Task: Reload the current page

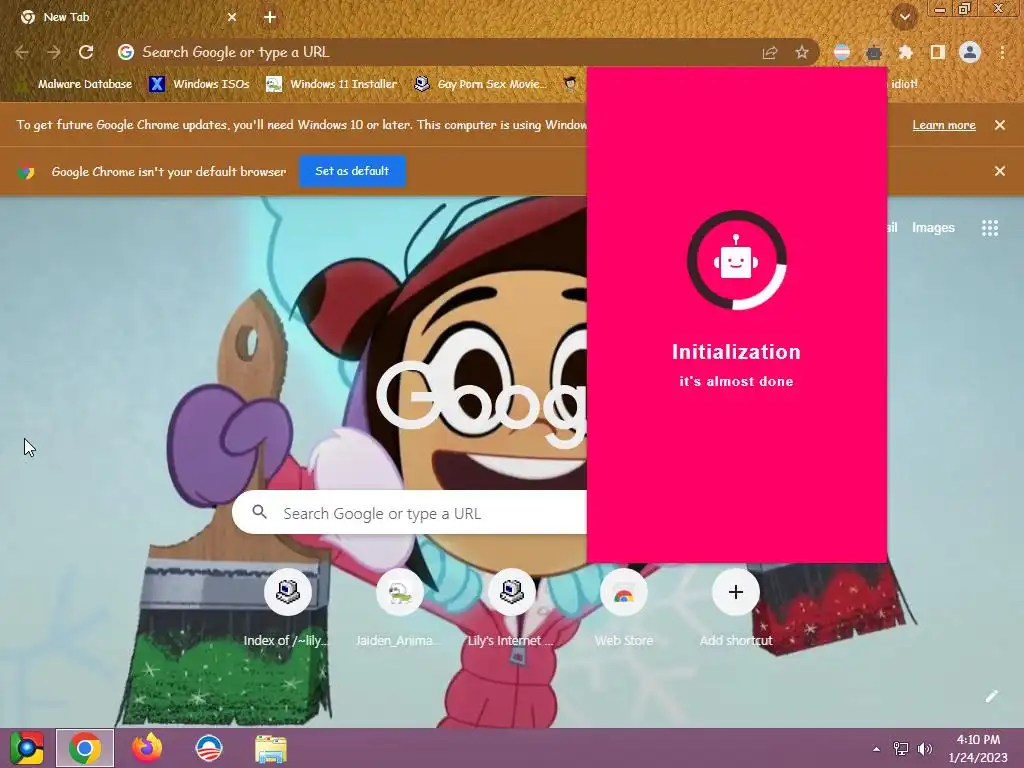Action: [x=86, y=52]
